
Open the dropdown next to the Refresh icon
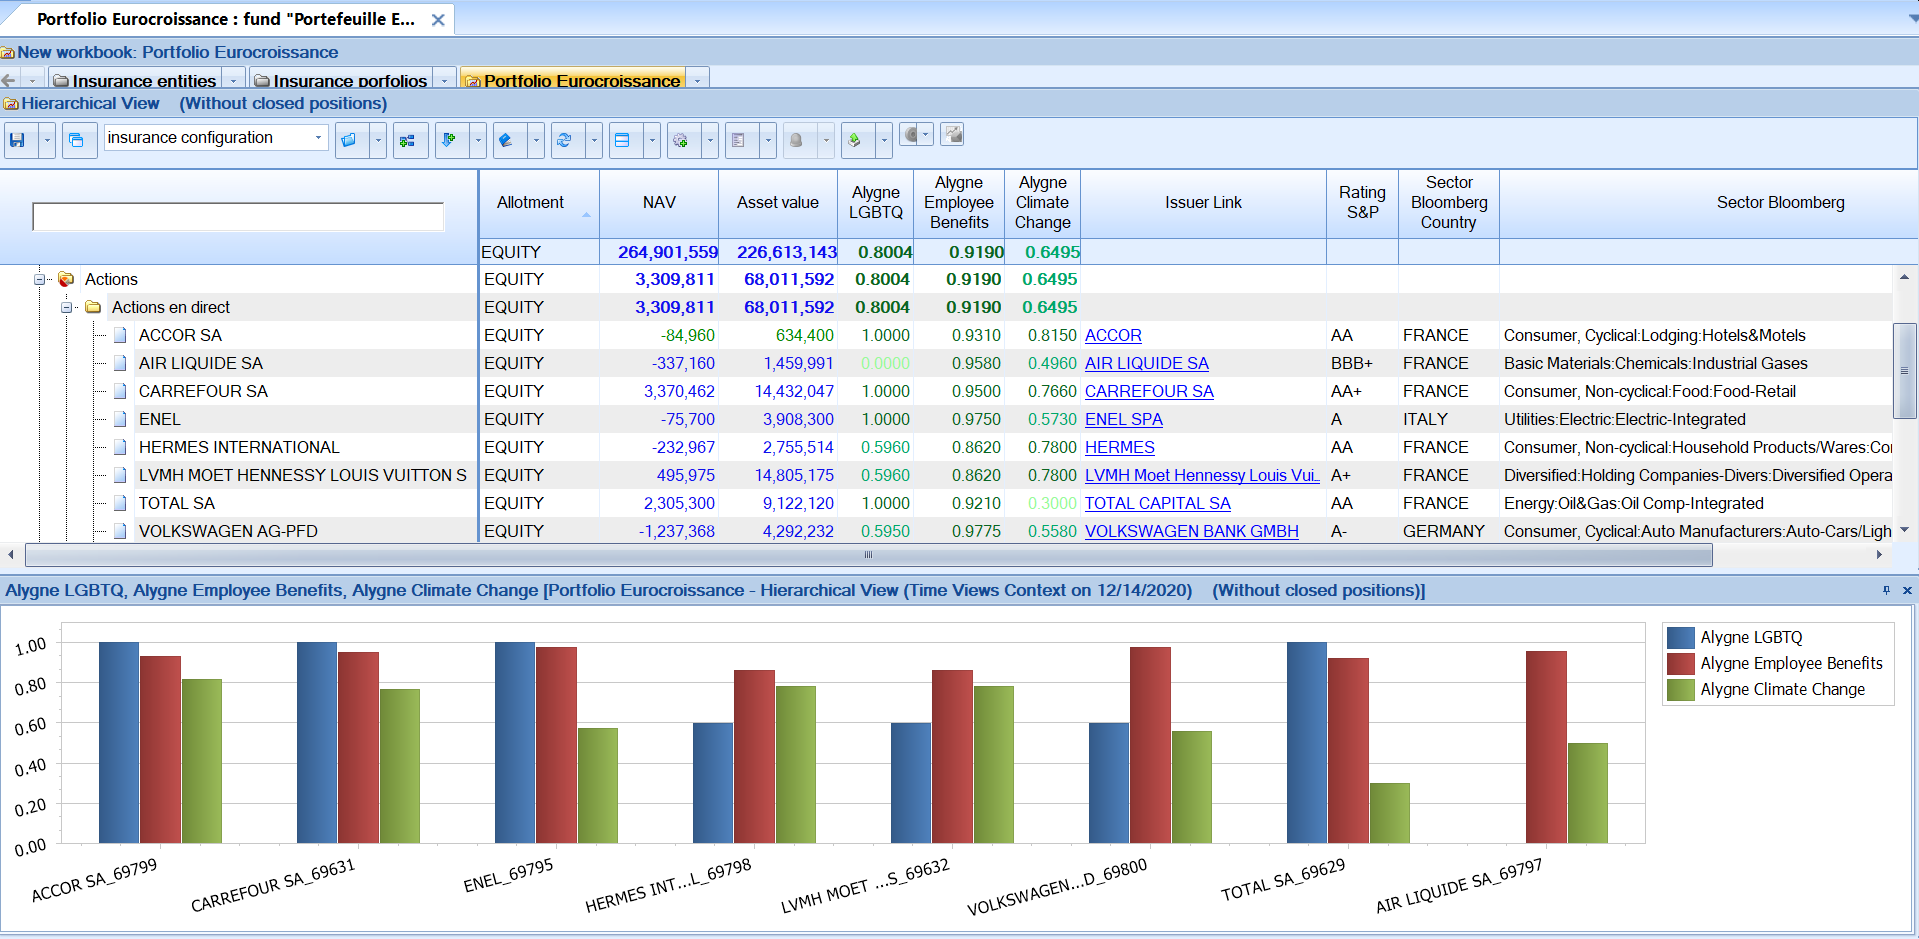593,140
